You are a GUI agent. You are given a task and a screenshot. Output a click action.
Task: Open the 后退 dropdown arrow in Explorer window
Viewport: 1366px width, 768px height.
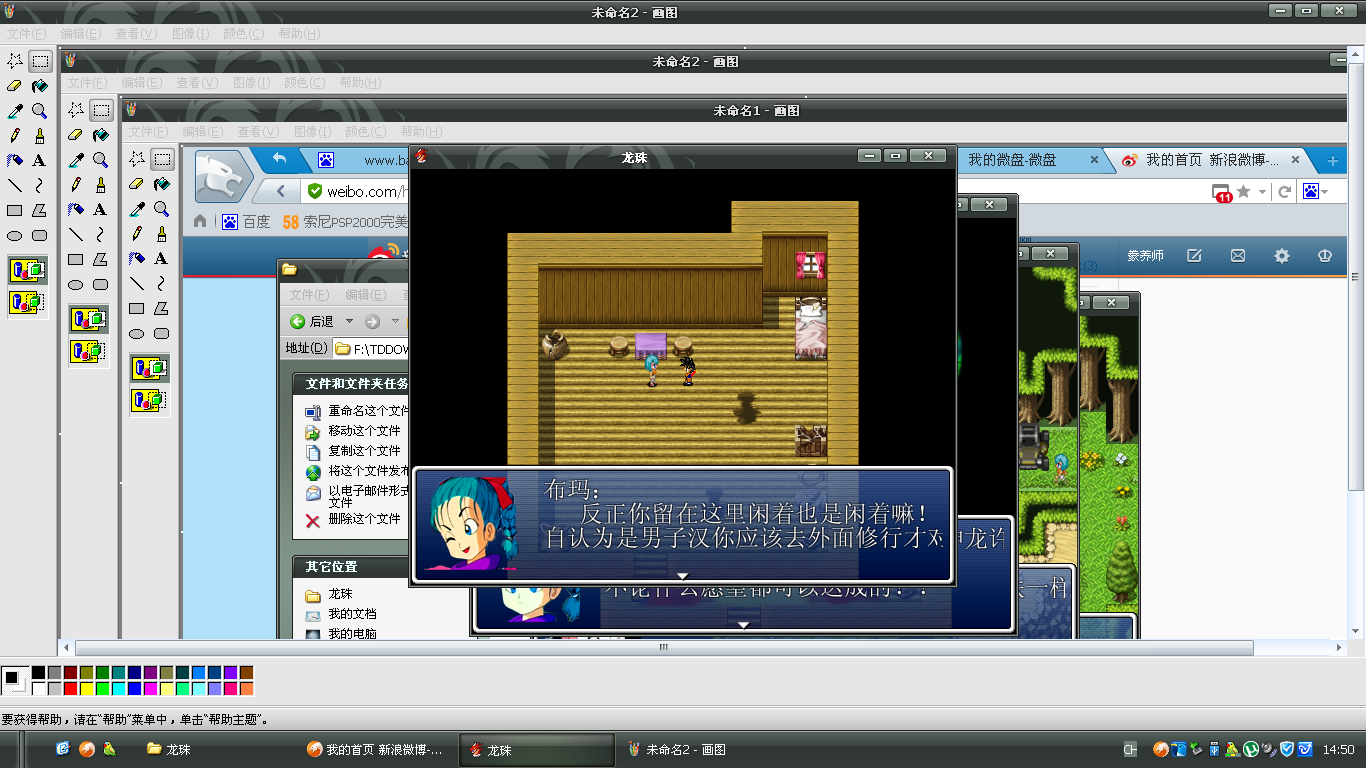pos(349,321)
